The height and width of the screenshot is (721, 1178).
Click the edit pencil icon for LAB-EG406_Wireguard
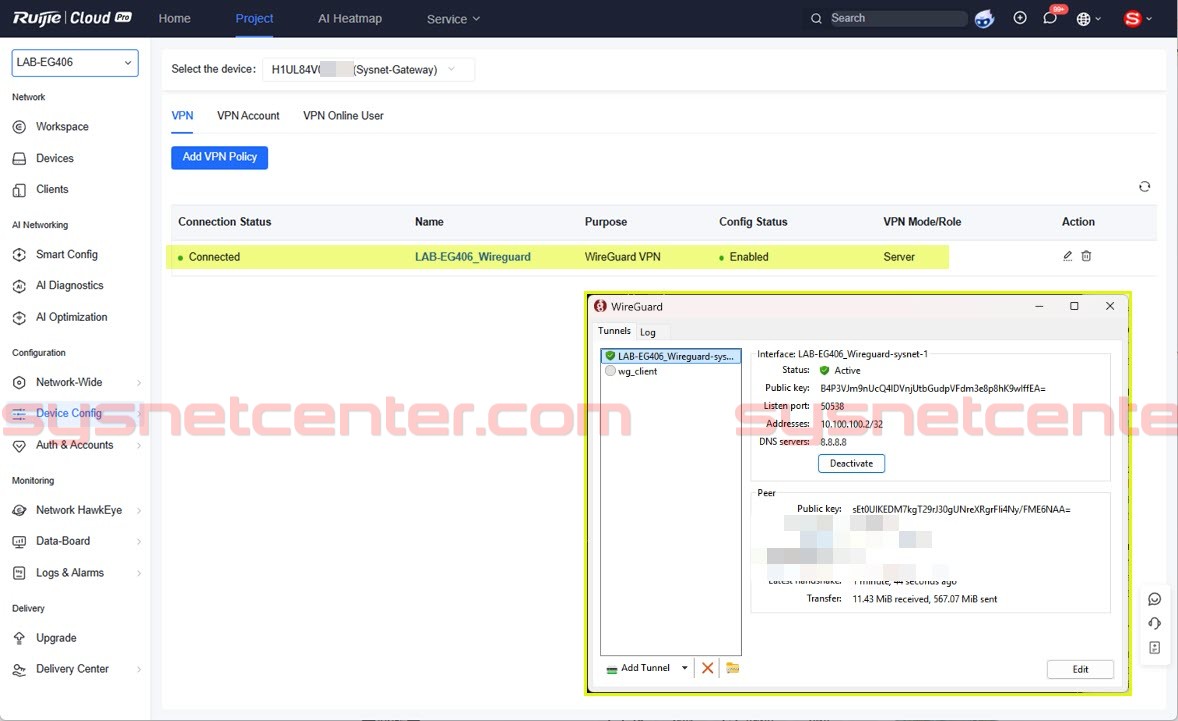pos(1067,257)
